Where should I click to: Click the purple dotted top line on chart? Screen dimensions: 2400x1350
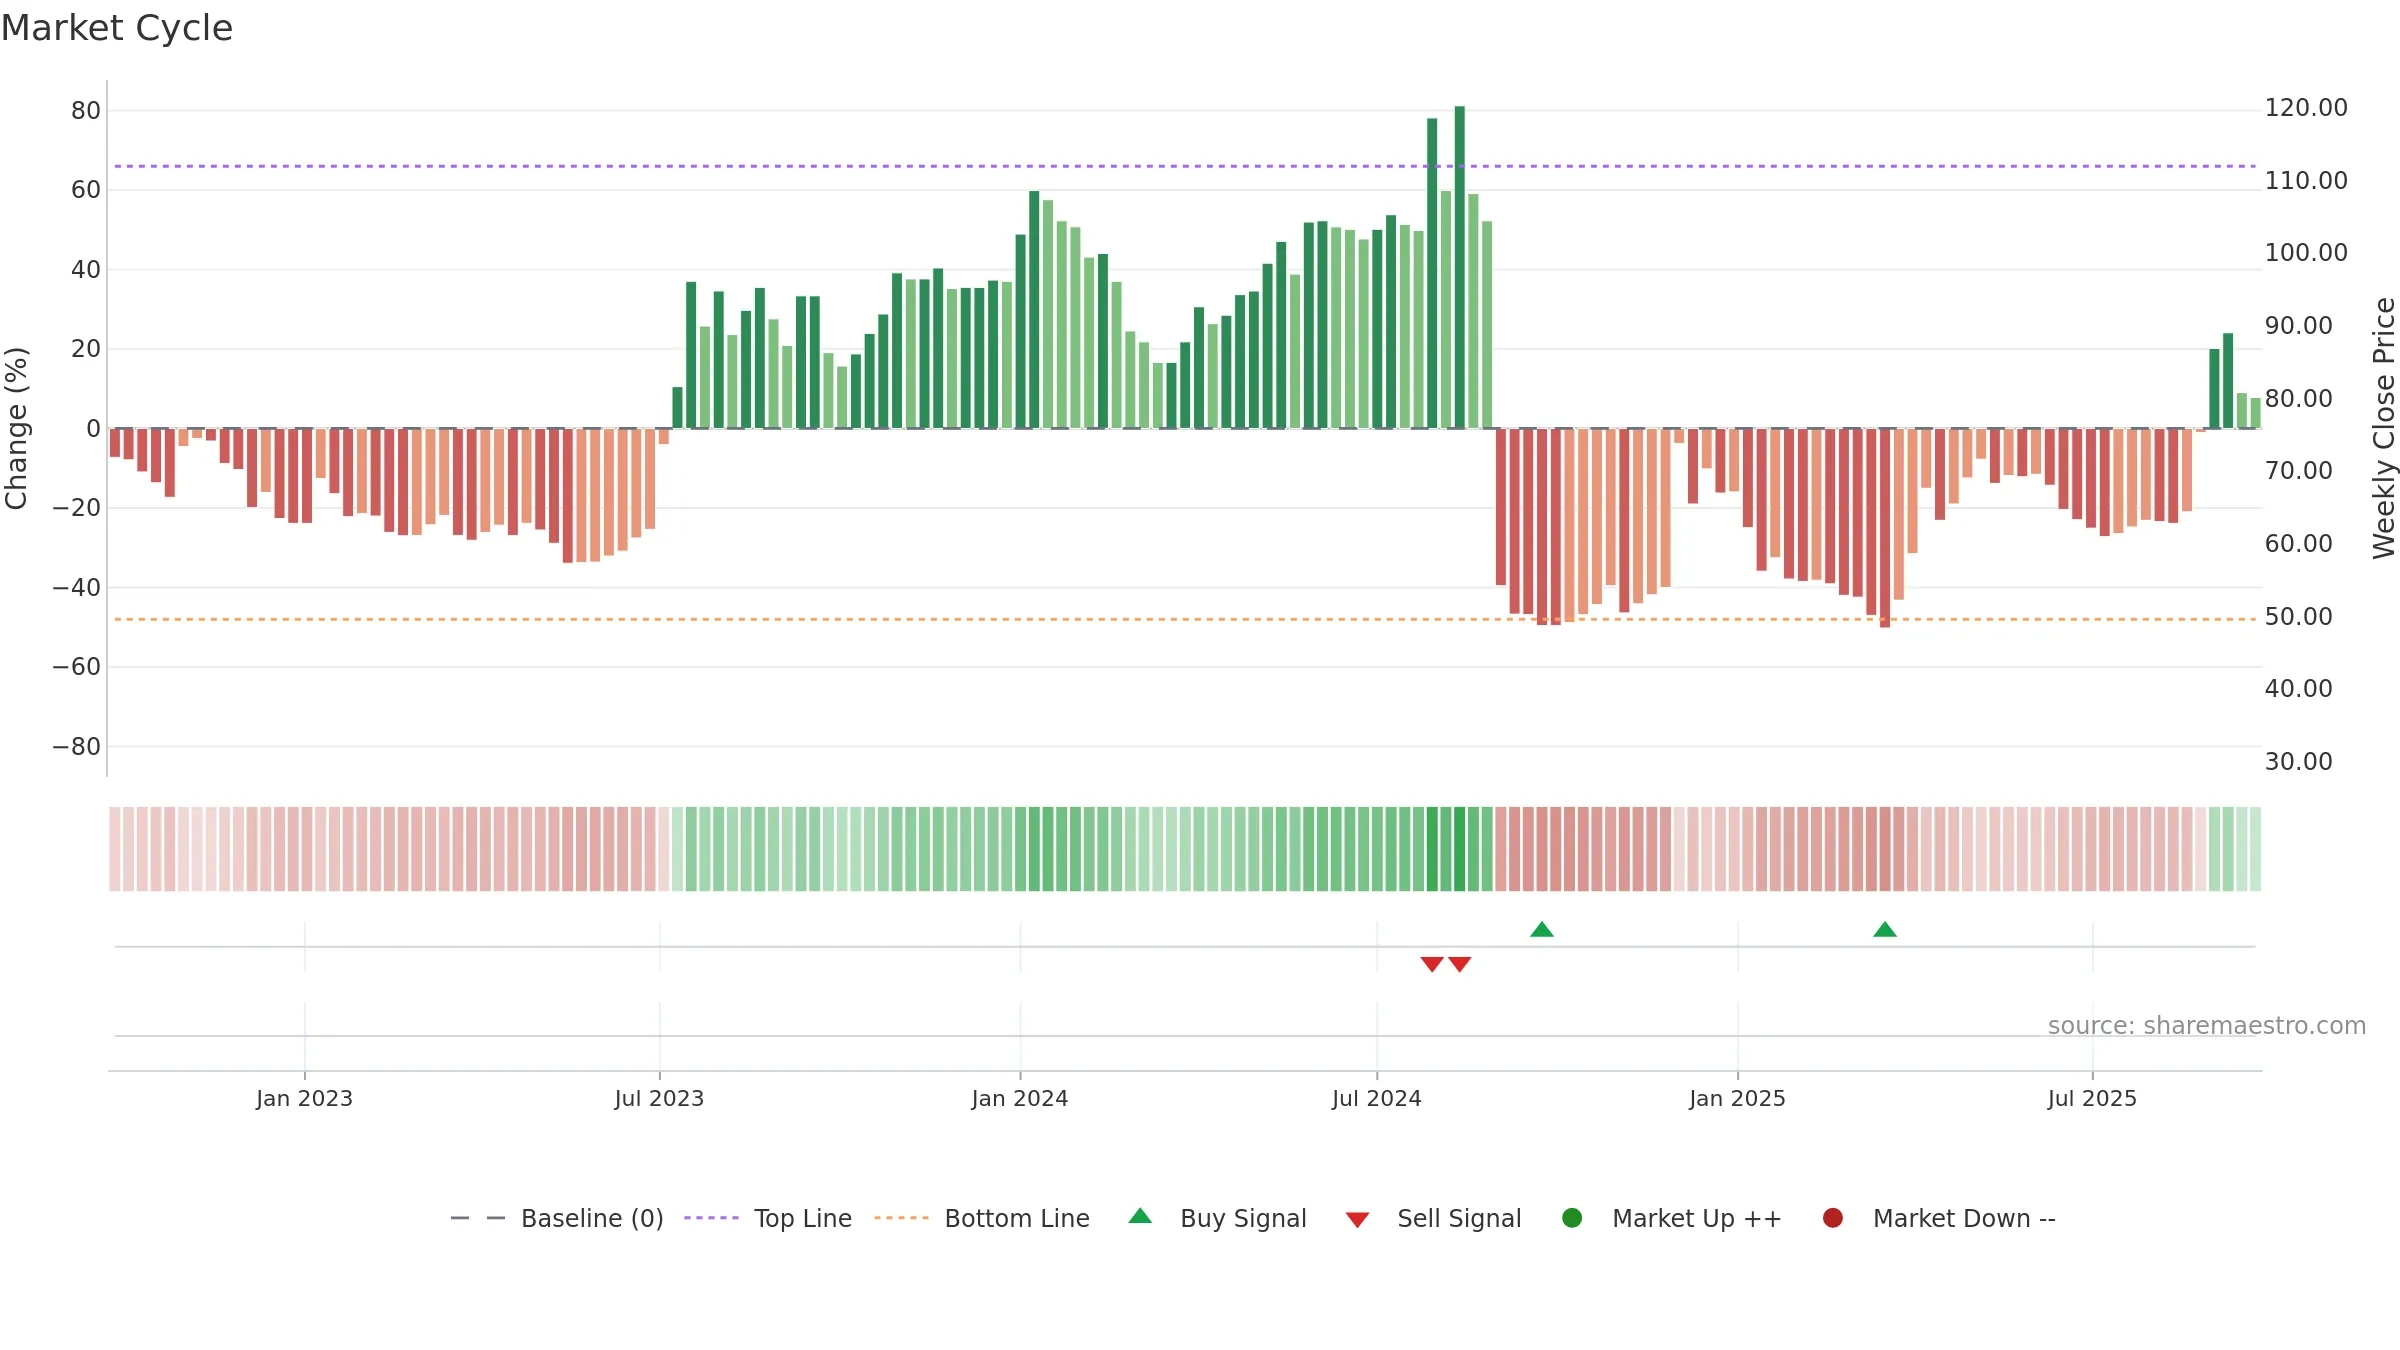point(1185,166)
